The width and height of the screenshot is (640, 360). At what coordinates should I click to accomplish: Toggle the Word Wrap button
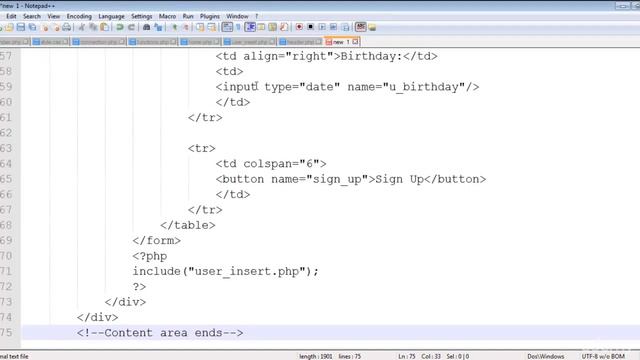click(x=227, y=27)
